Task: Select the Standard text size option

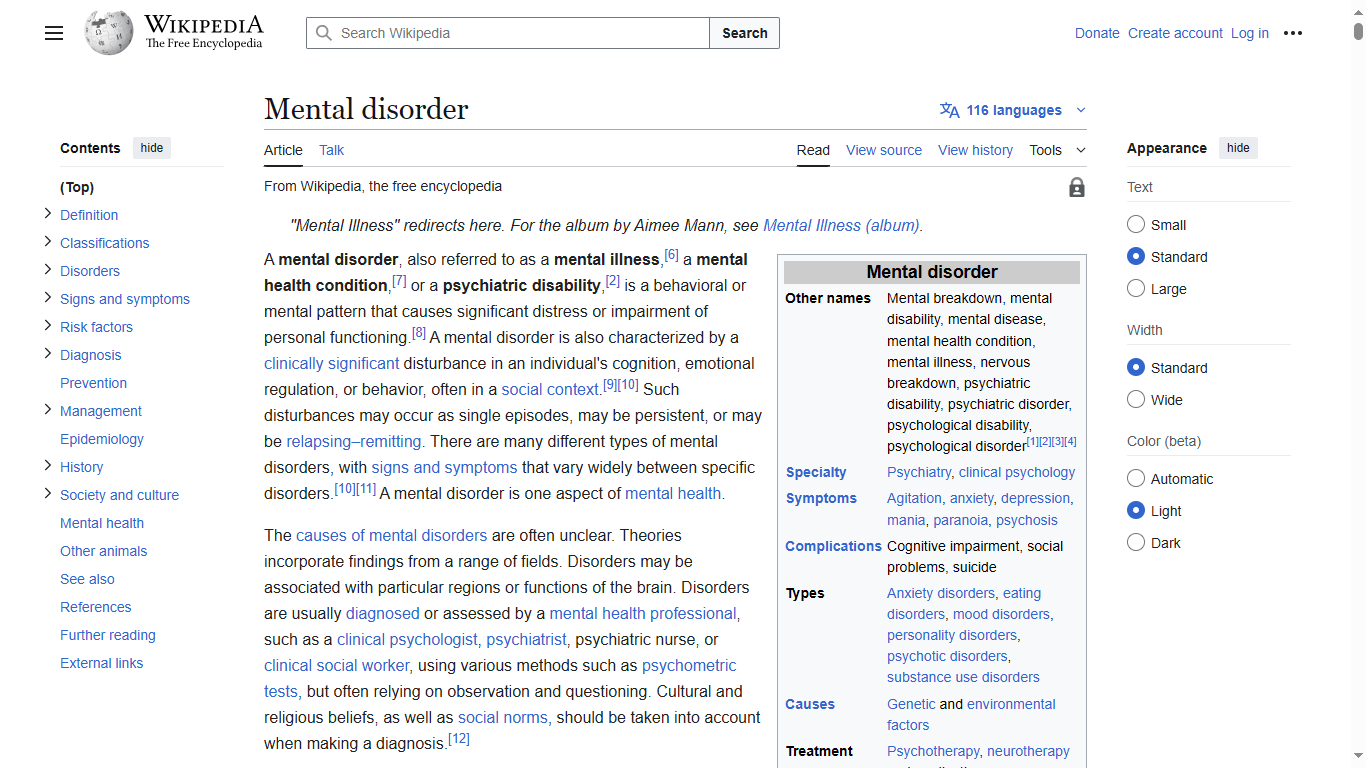Action: 1136,257
